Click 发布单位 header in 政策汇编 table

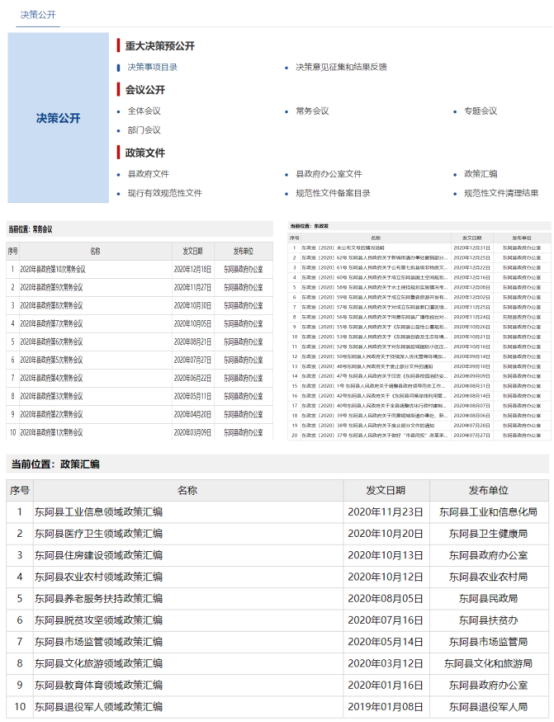tap(488, 490)
